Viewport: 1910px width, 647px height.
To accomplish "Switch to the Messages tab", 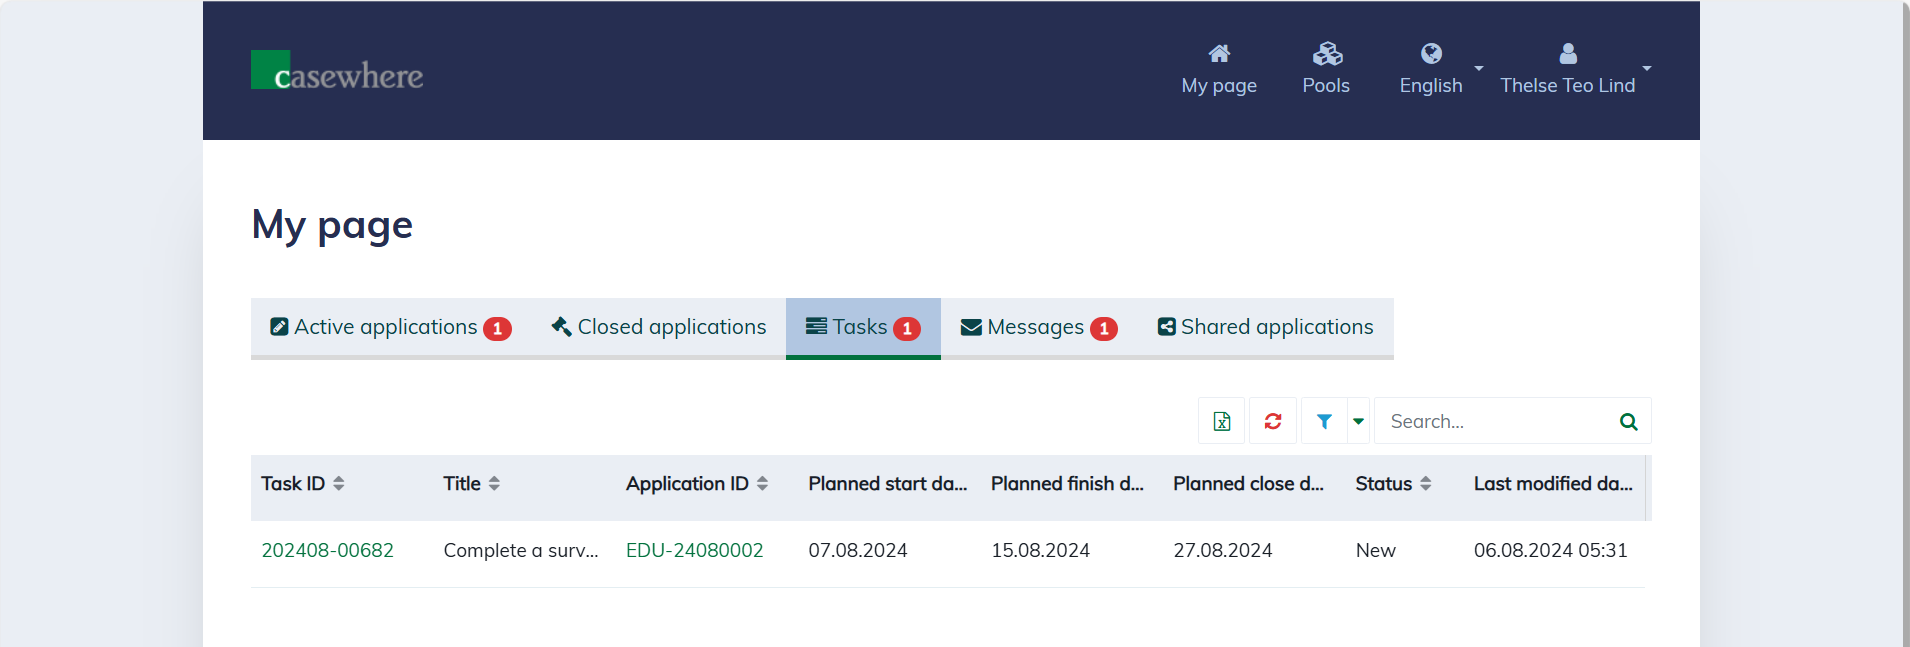I will 1038,328.
